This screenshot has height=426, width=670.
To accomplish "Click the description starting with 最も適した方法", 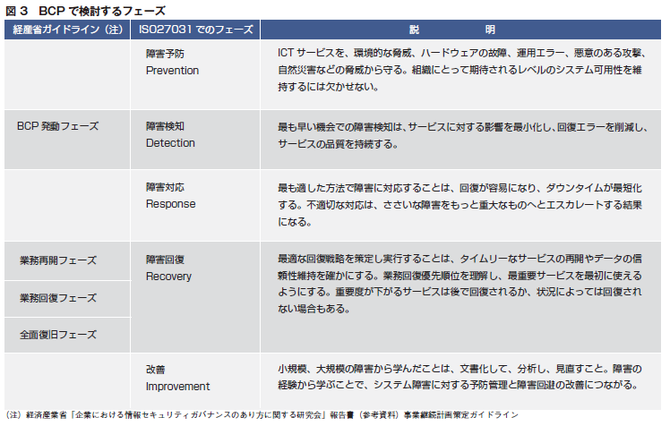I will click(x=459, y=203).
